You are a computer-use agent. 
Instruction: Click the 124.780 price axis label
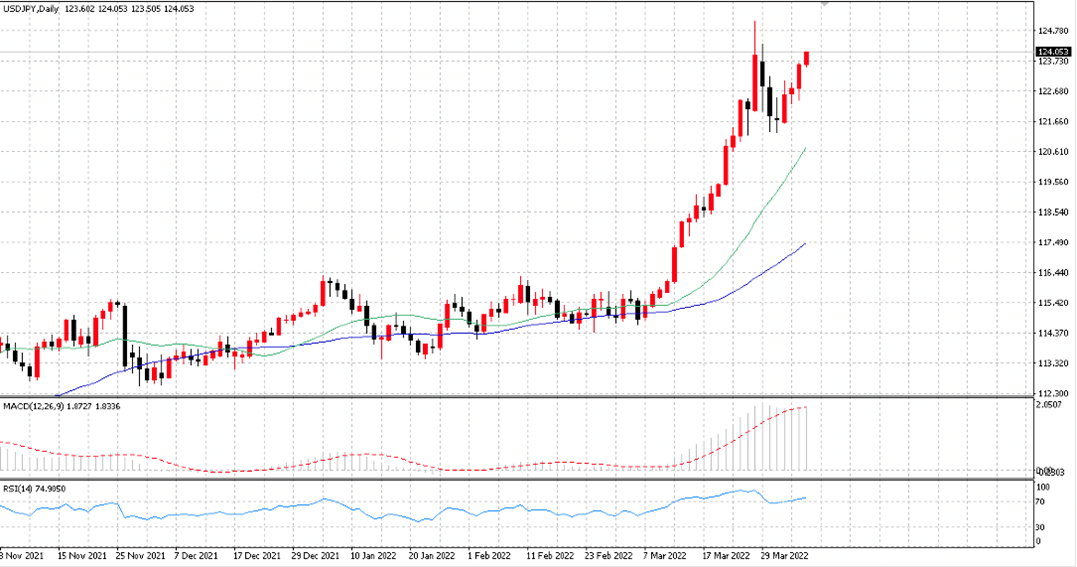(1053, 31)
